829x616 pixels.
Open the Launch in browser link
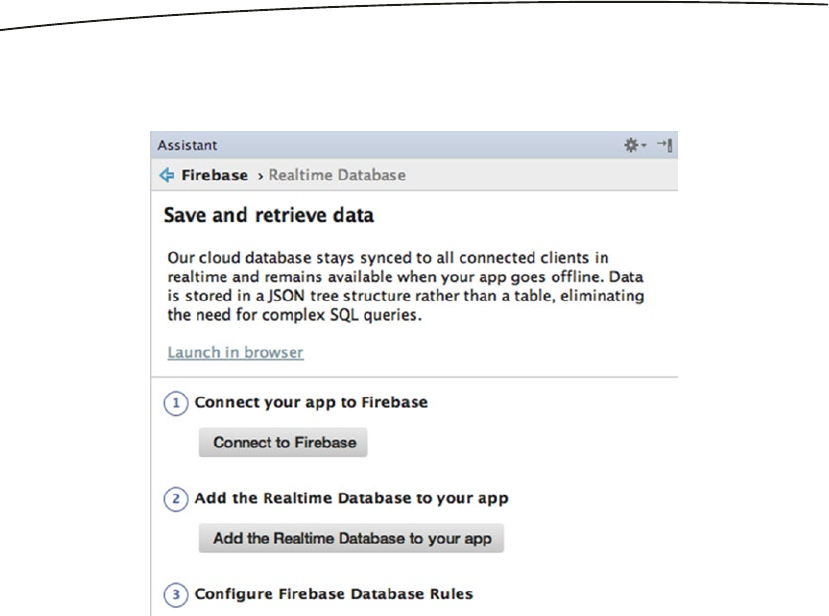coord(235,352)
